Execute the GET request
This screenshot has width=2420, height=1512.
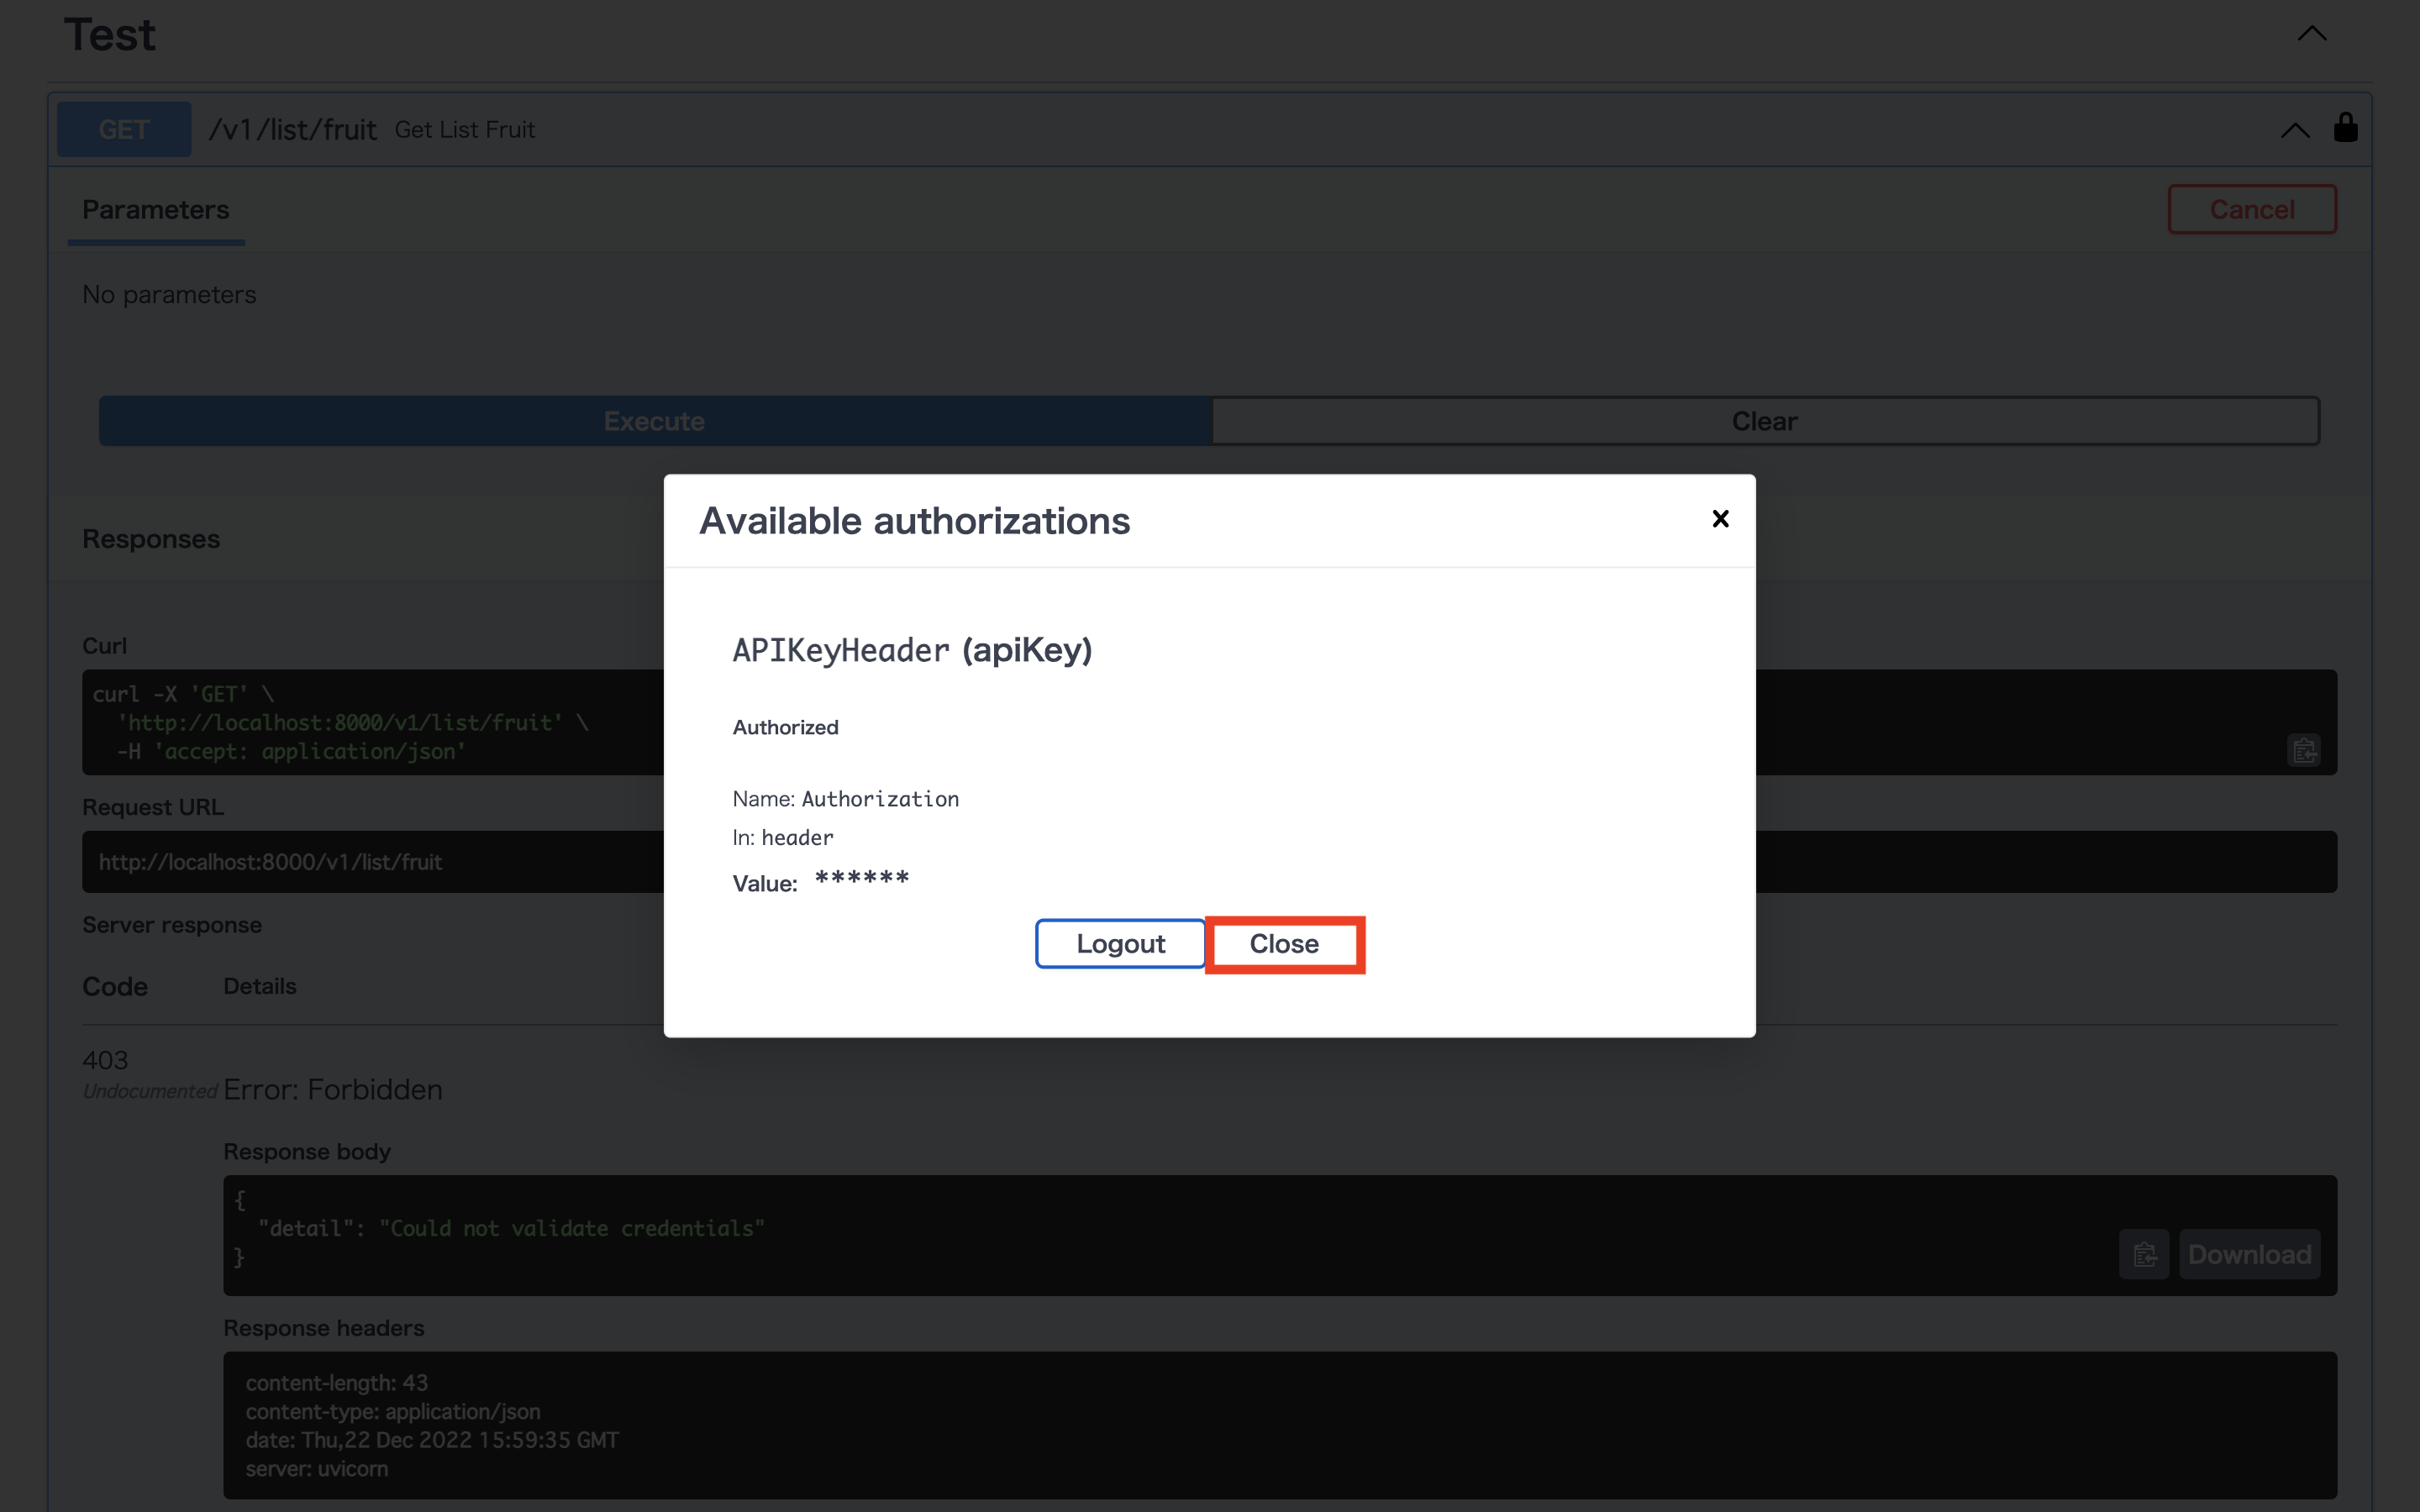655,420
